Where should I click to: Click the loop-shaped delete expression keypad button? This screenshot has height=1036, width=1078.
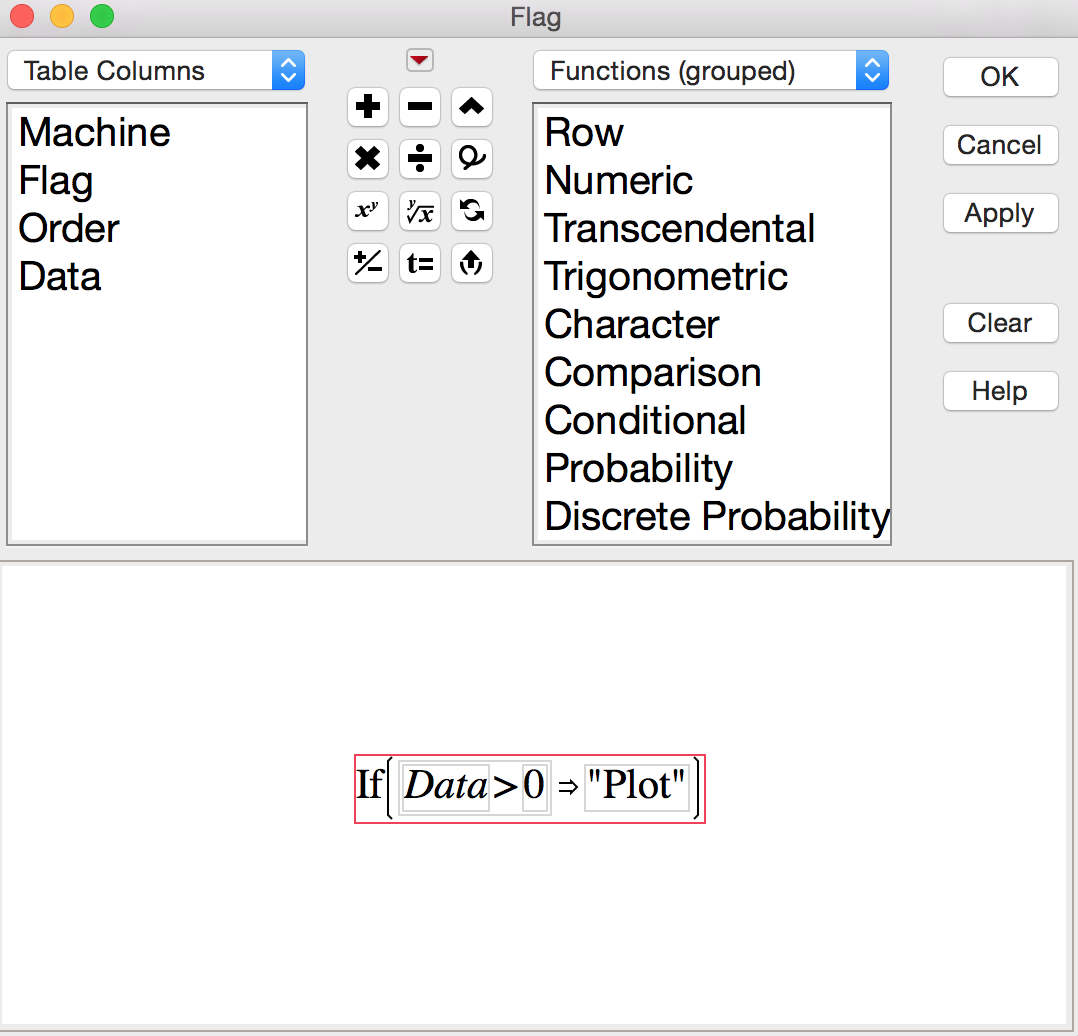(x=472, y=159)
